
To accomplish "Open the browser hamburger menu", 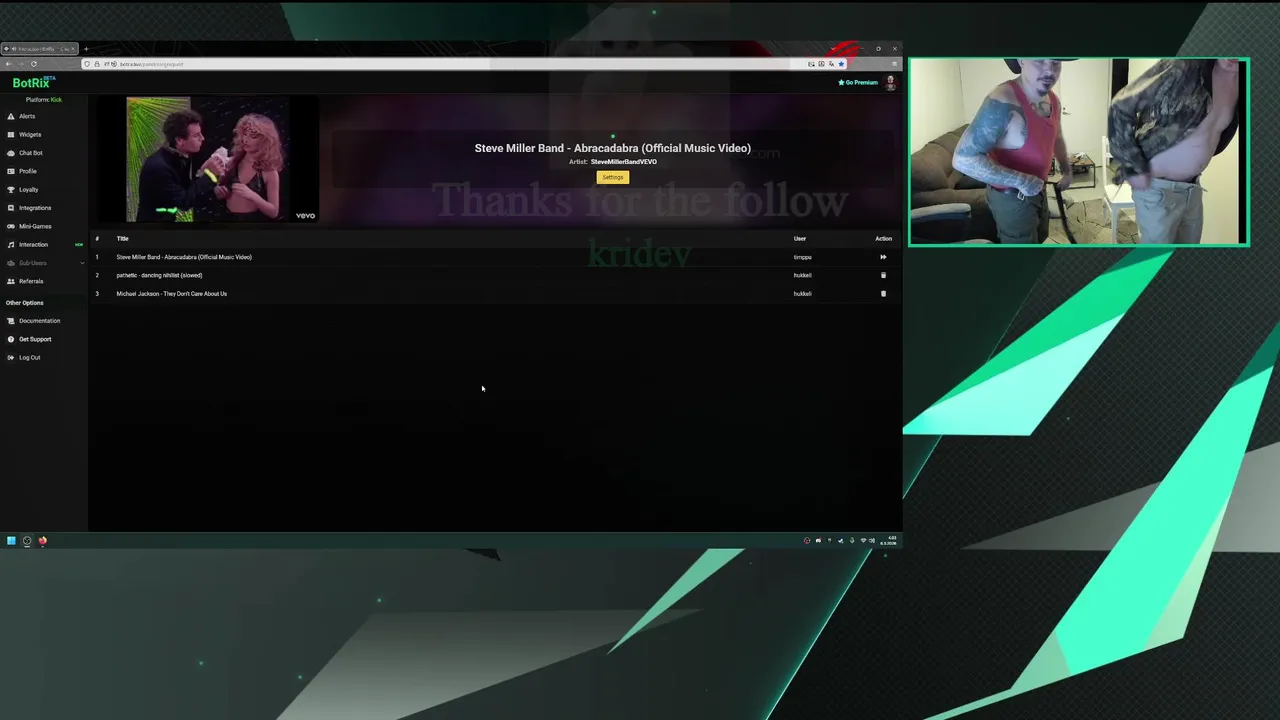I will 894,64.
